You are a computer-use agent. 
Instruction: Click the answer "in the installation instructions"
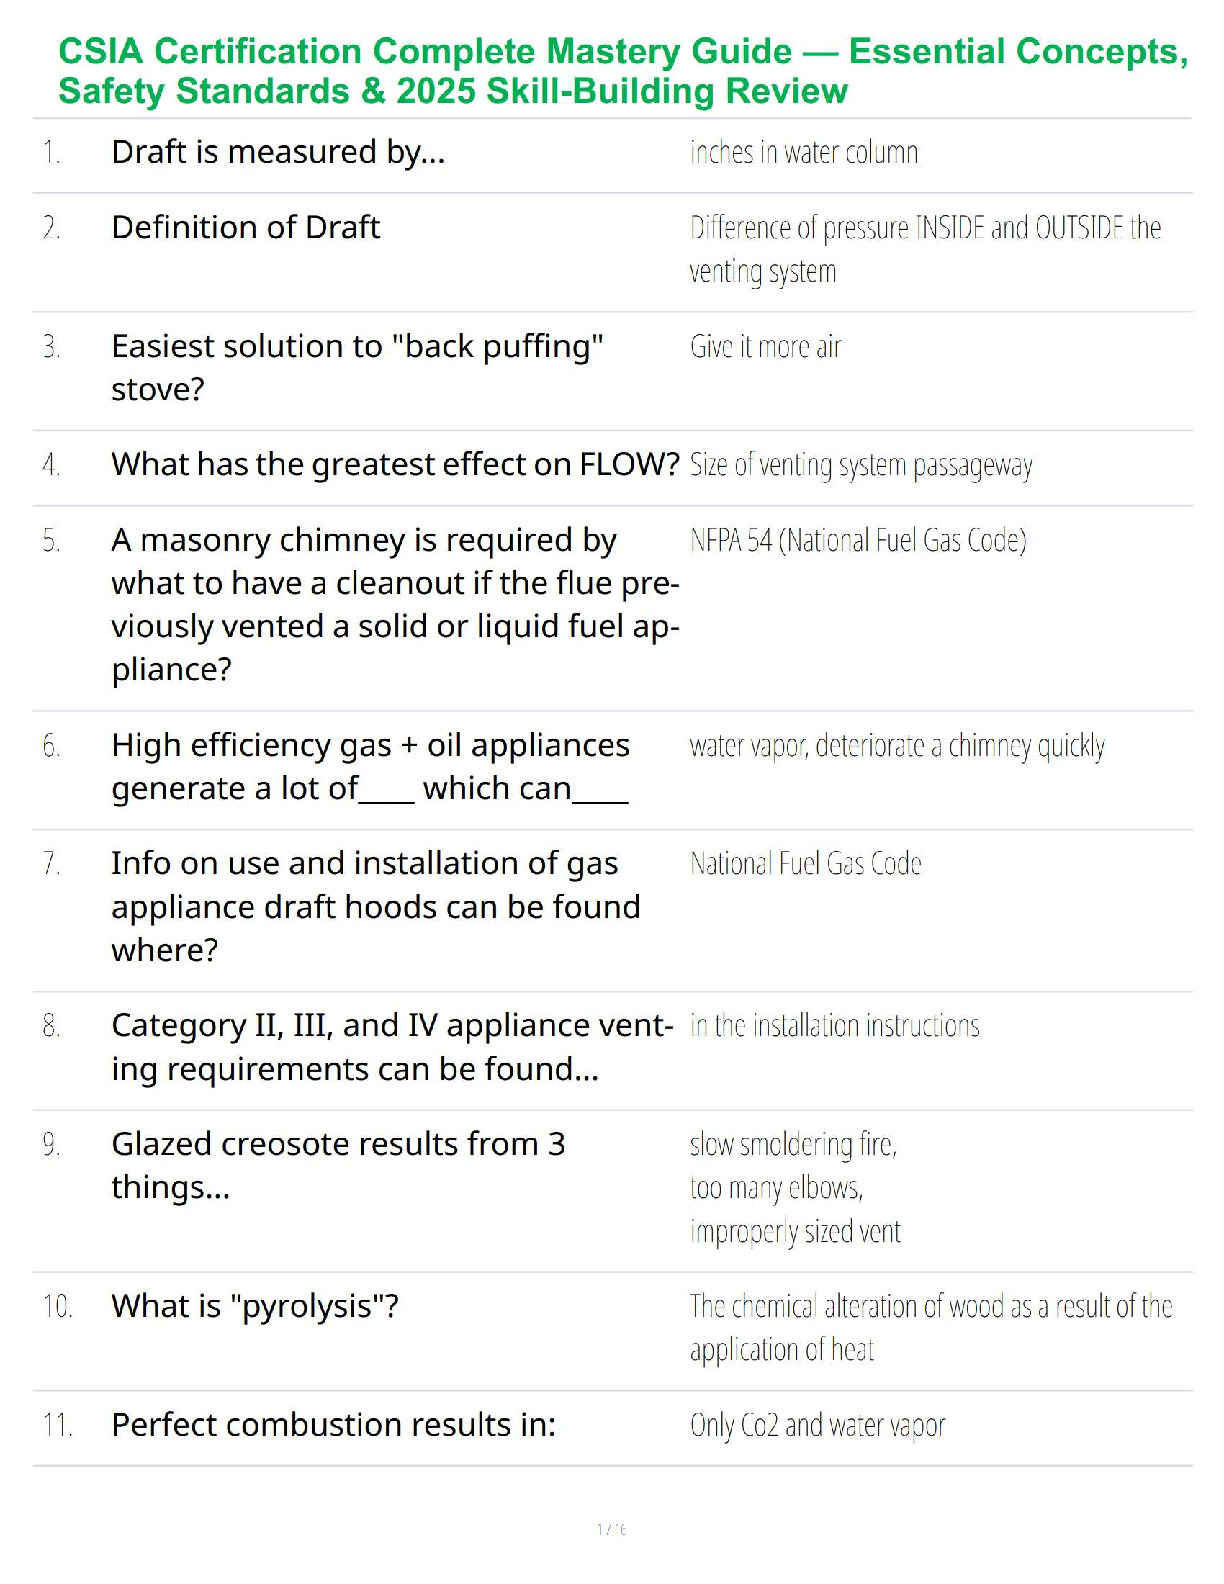click(x=834, y=1026)
